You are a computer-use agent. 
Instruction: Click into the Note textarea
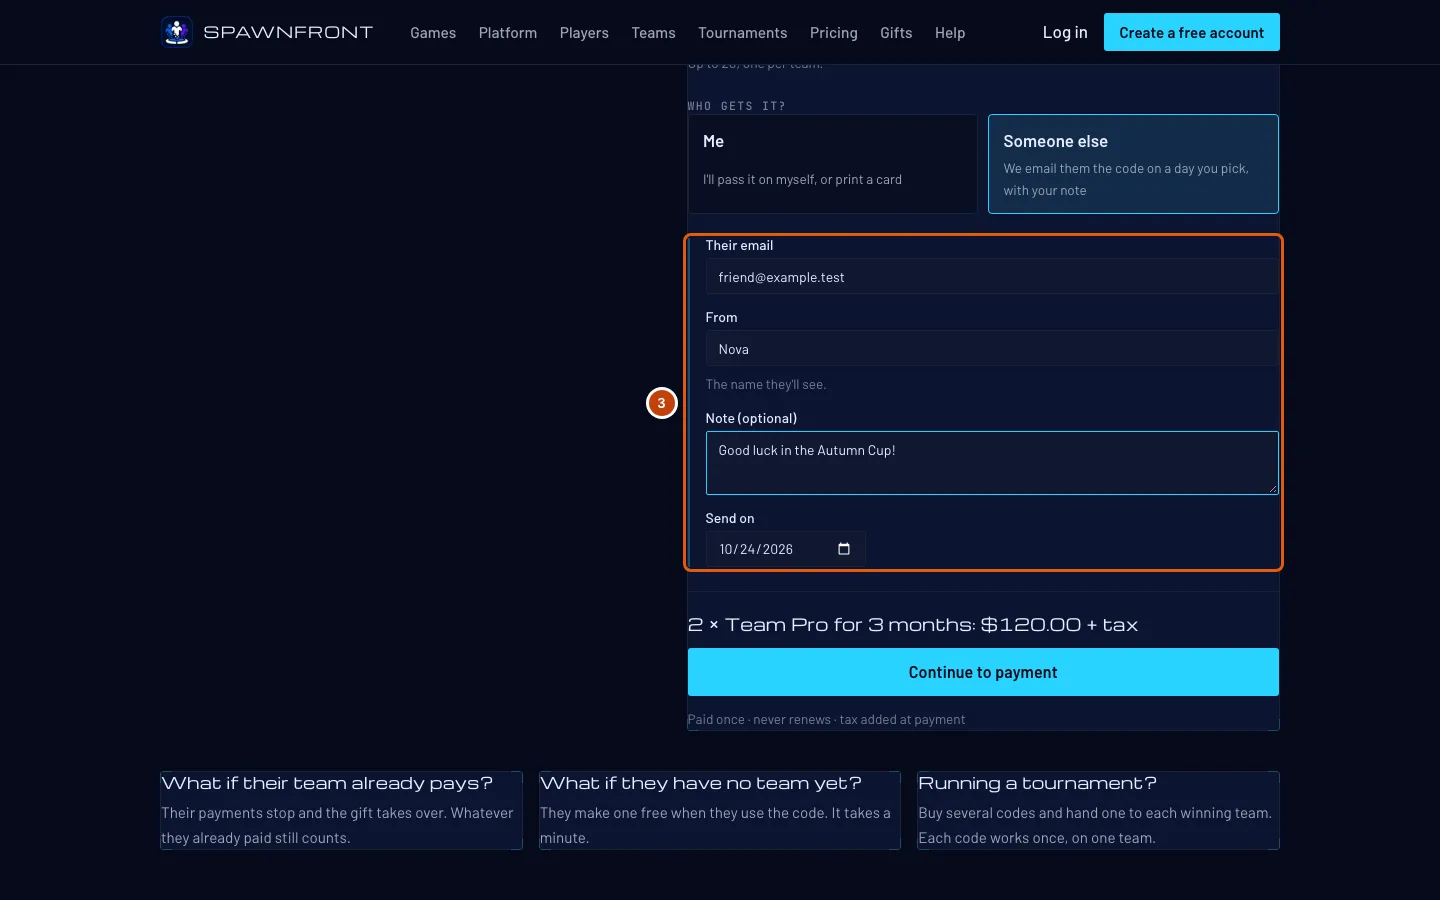click(x=992, y=463)
